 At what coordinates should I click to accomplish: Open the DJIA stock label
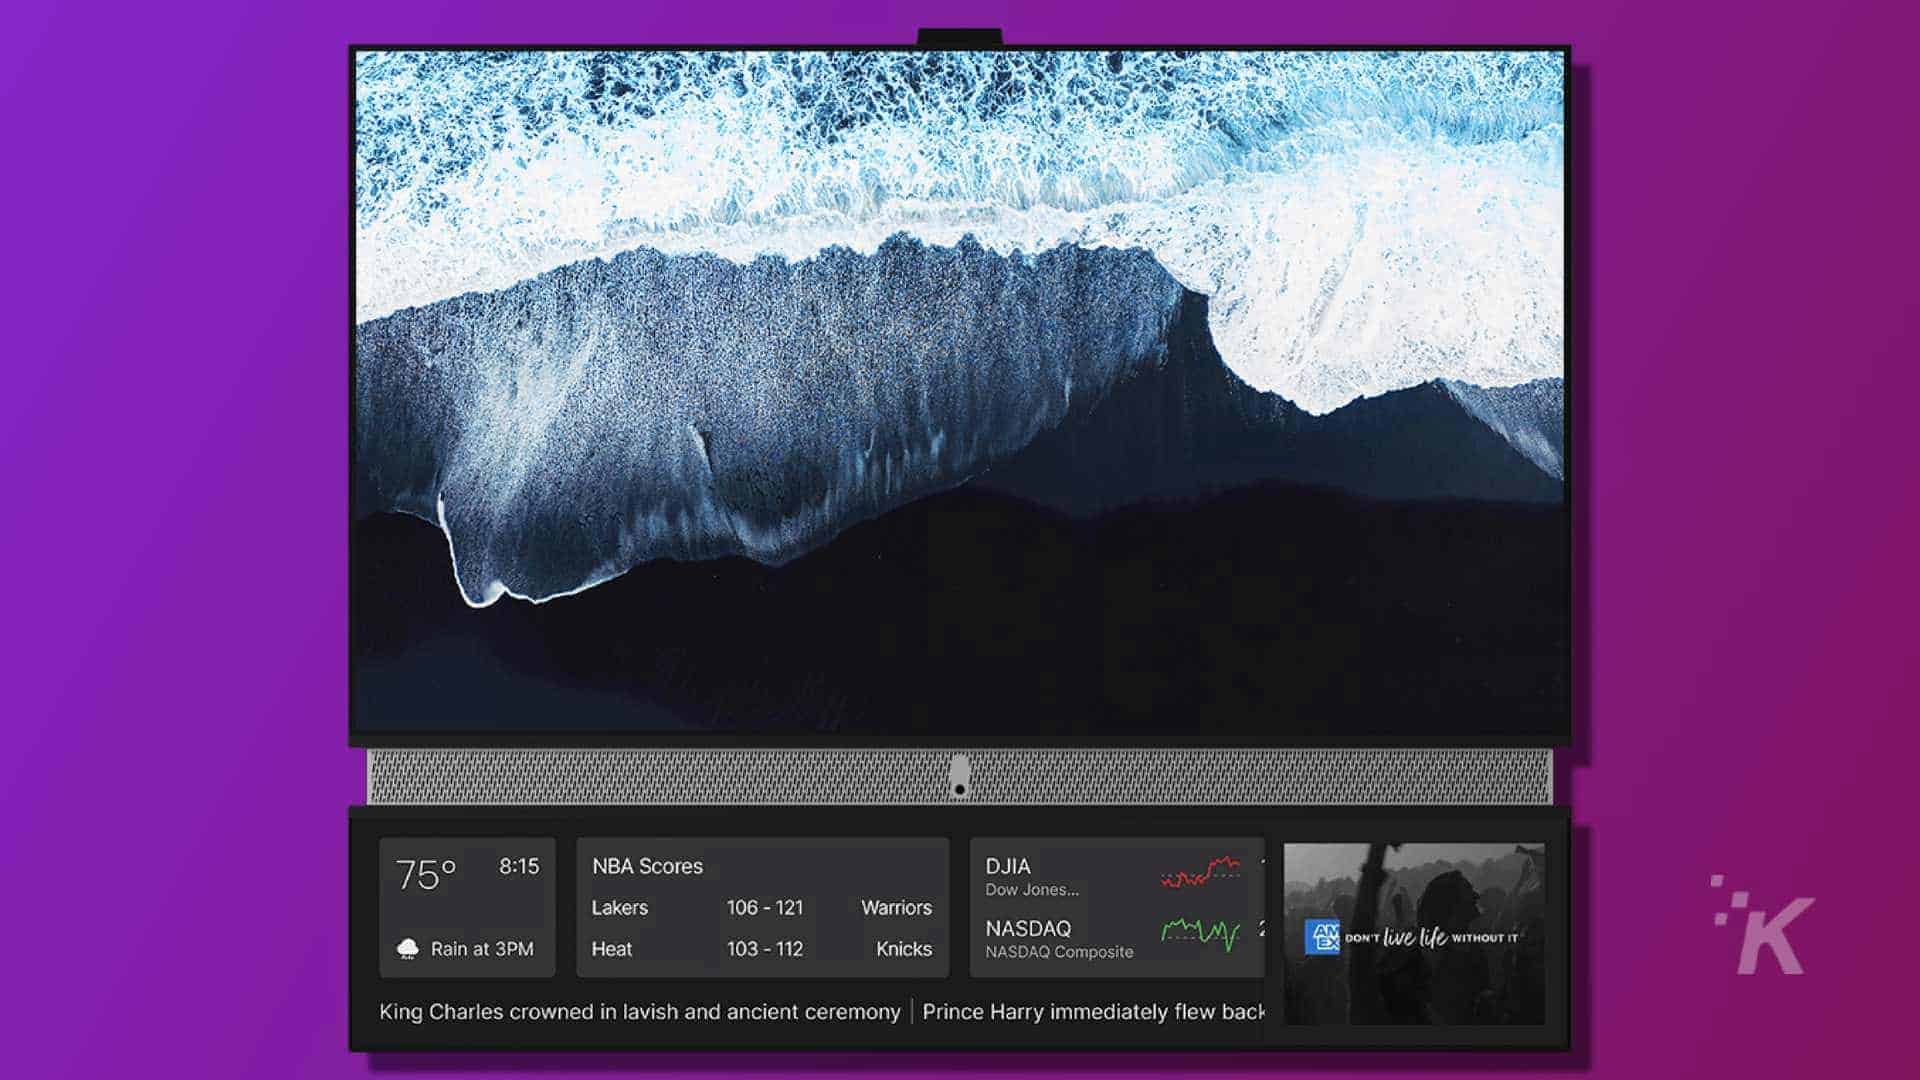click(1008, 867)
